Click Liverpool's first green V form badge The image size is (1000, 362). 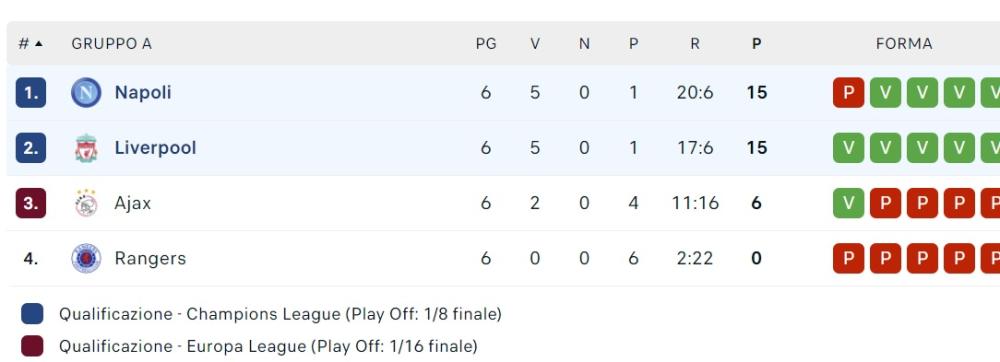pyautogui.click(x=848, y=148)
